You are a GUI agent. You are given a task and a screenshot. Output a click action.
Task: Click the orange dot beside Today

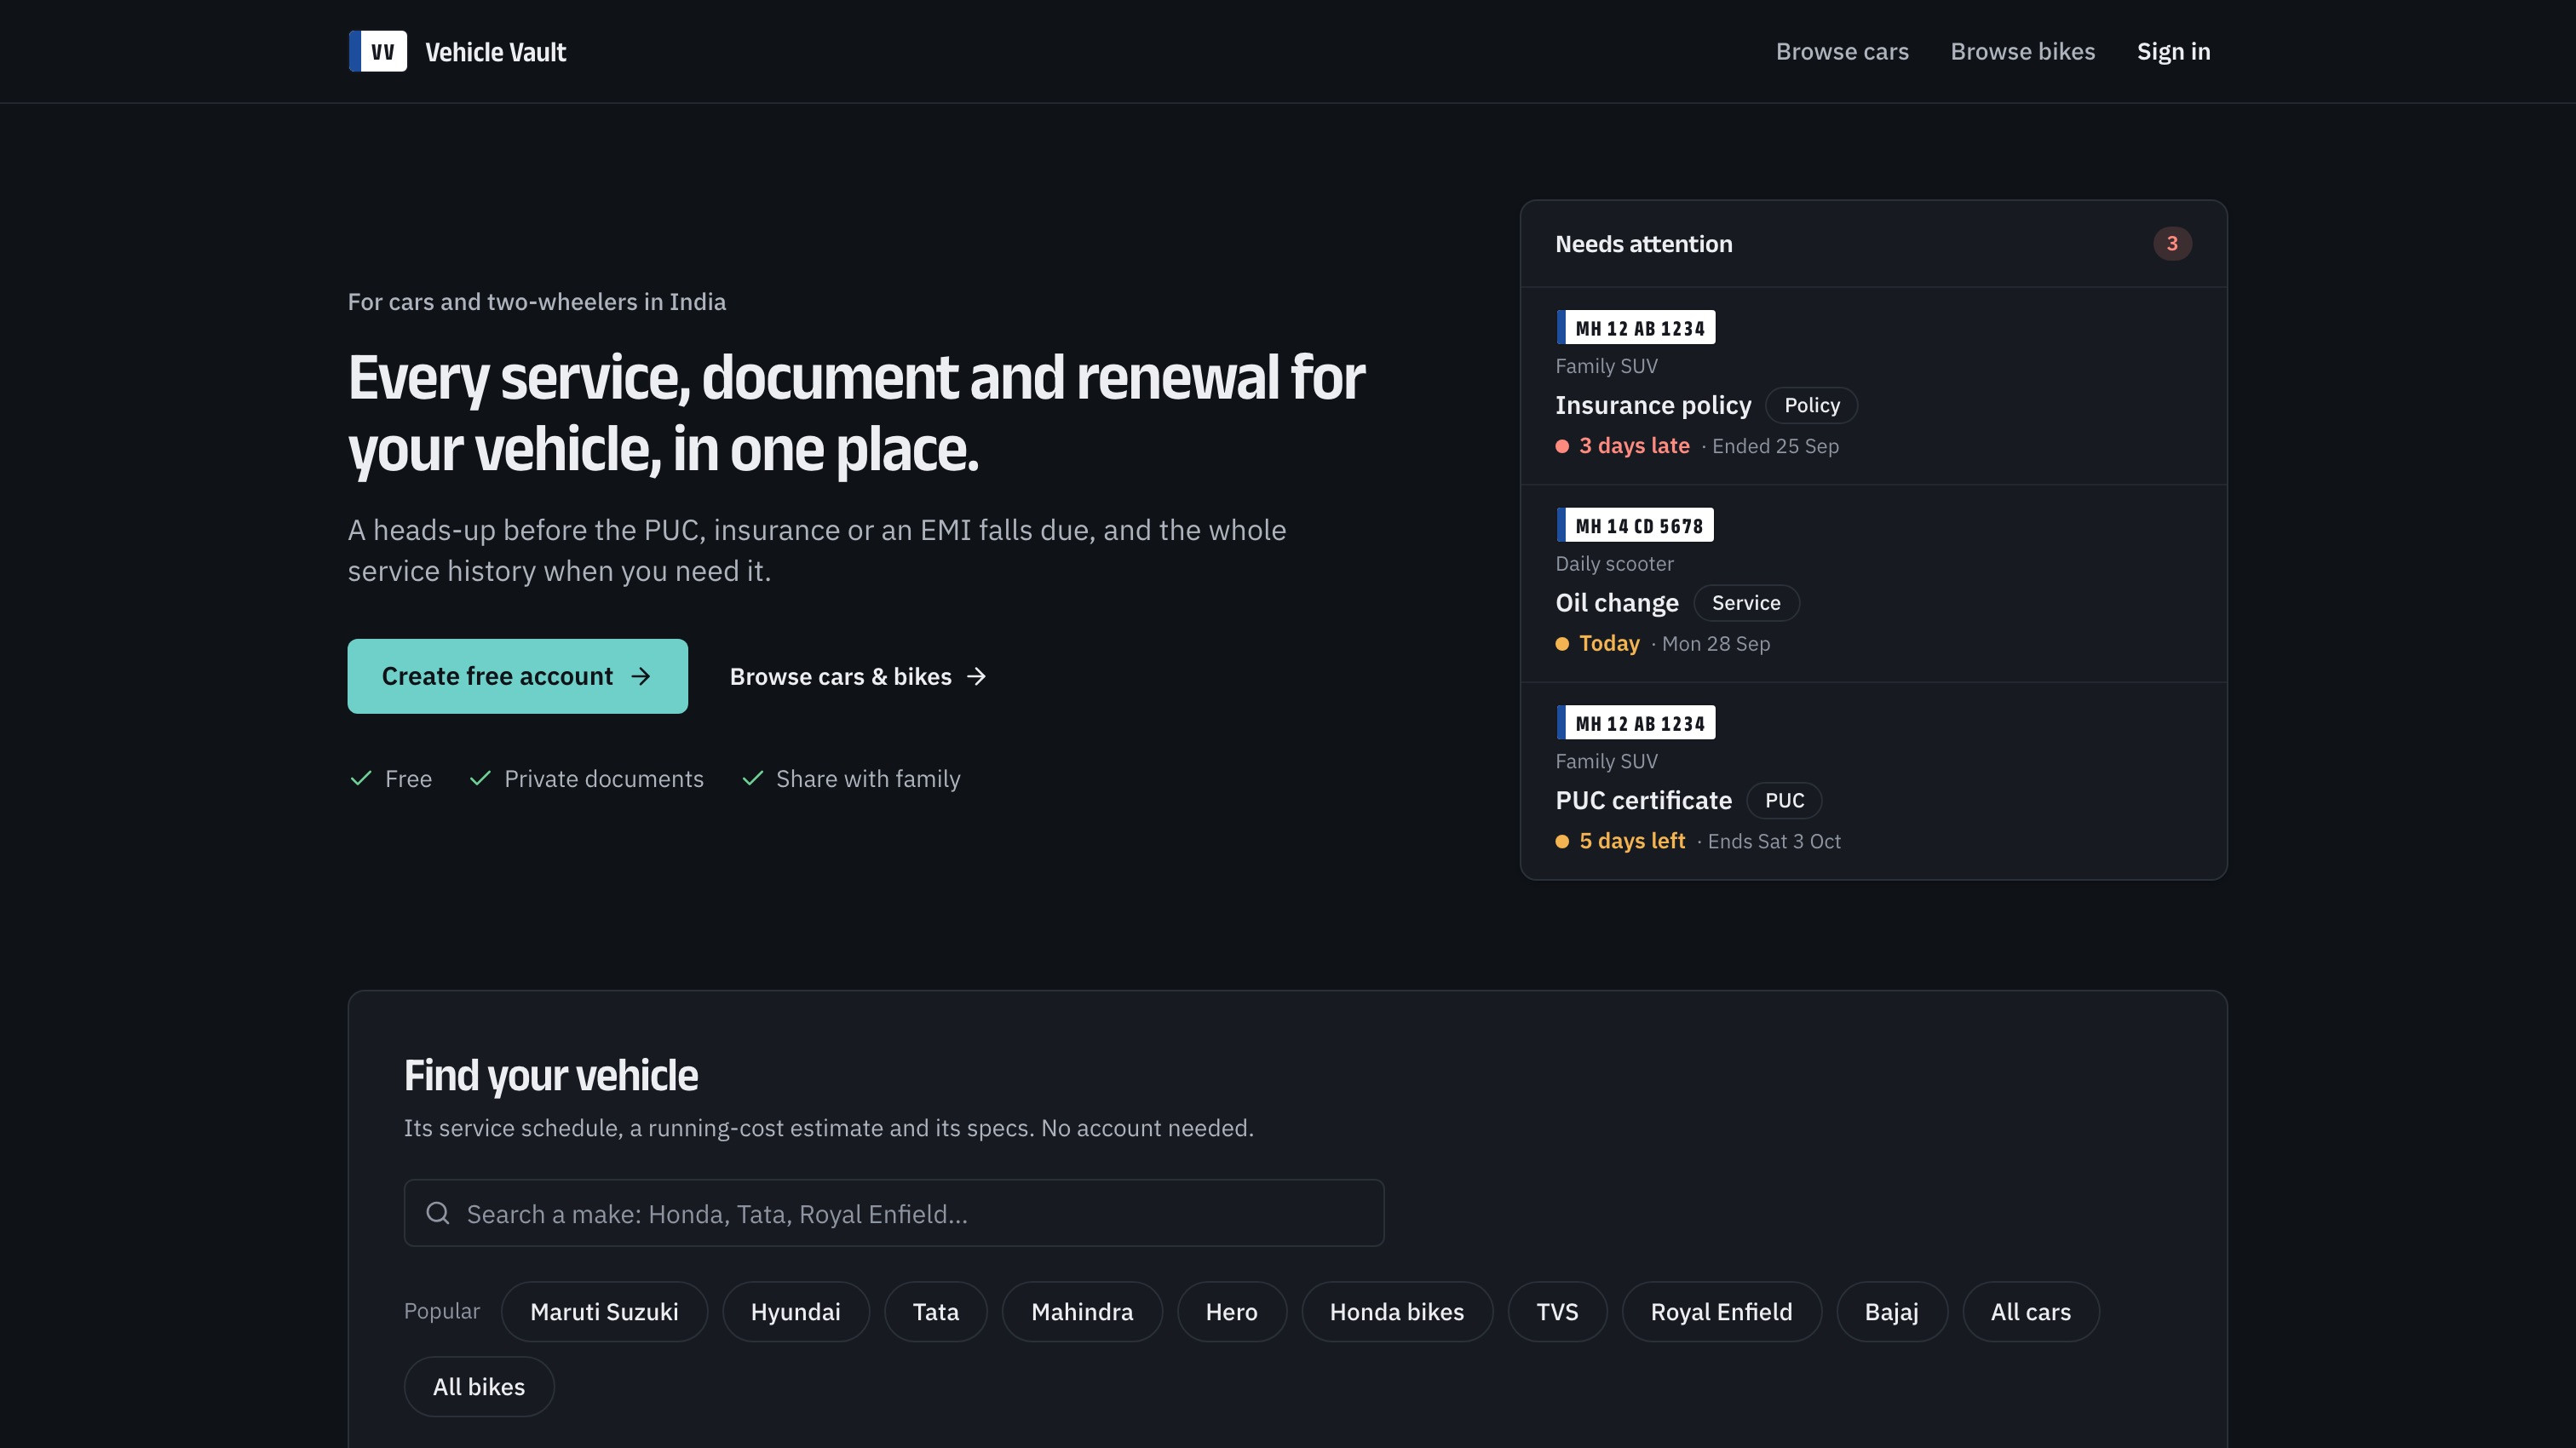click(x=1562, y=644)
